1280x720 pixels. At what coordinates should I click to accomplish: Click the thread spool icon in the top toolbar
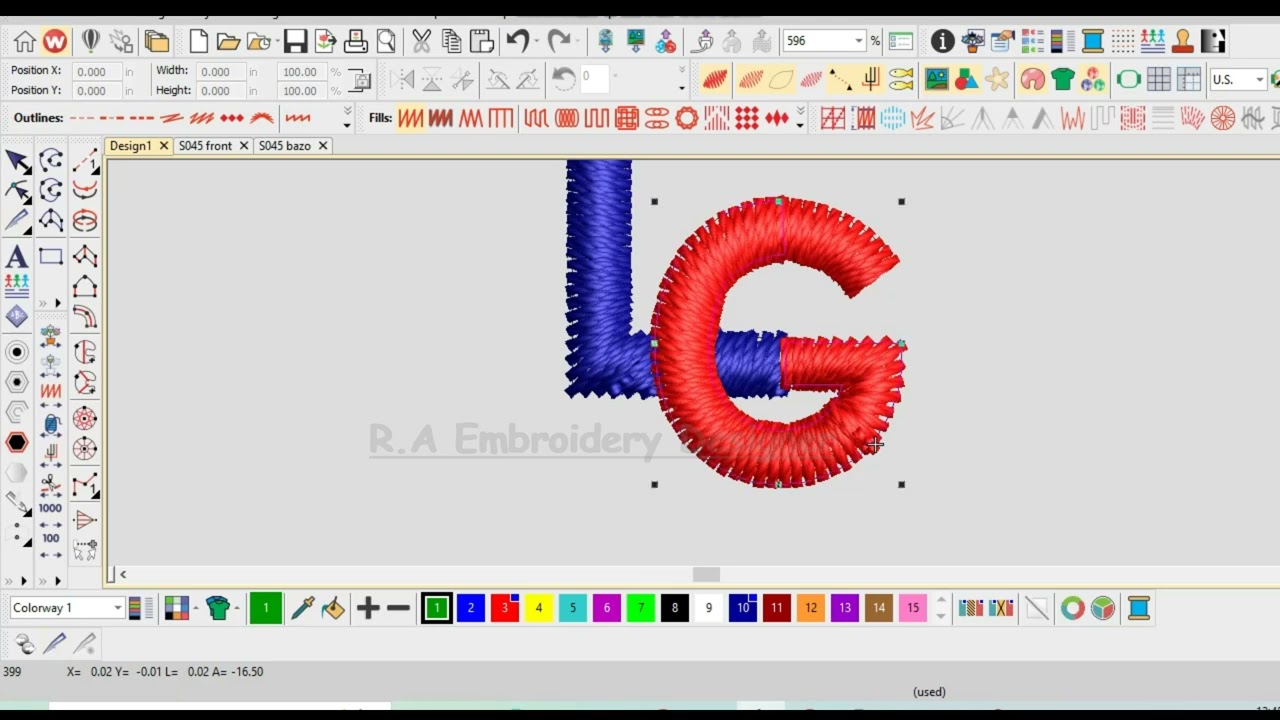point(1092,41)
